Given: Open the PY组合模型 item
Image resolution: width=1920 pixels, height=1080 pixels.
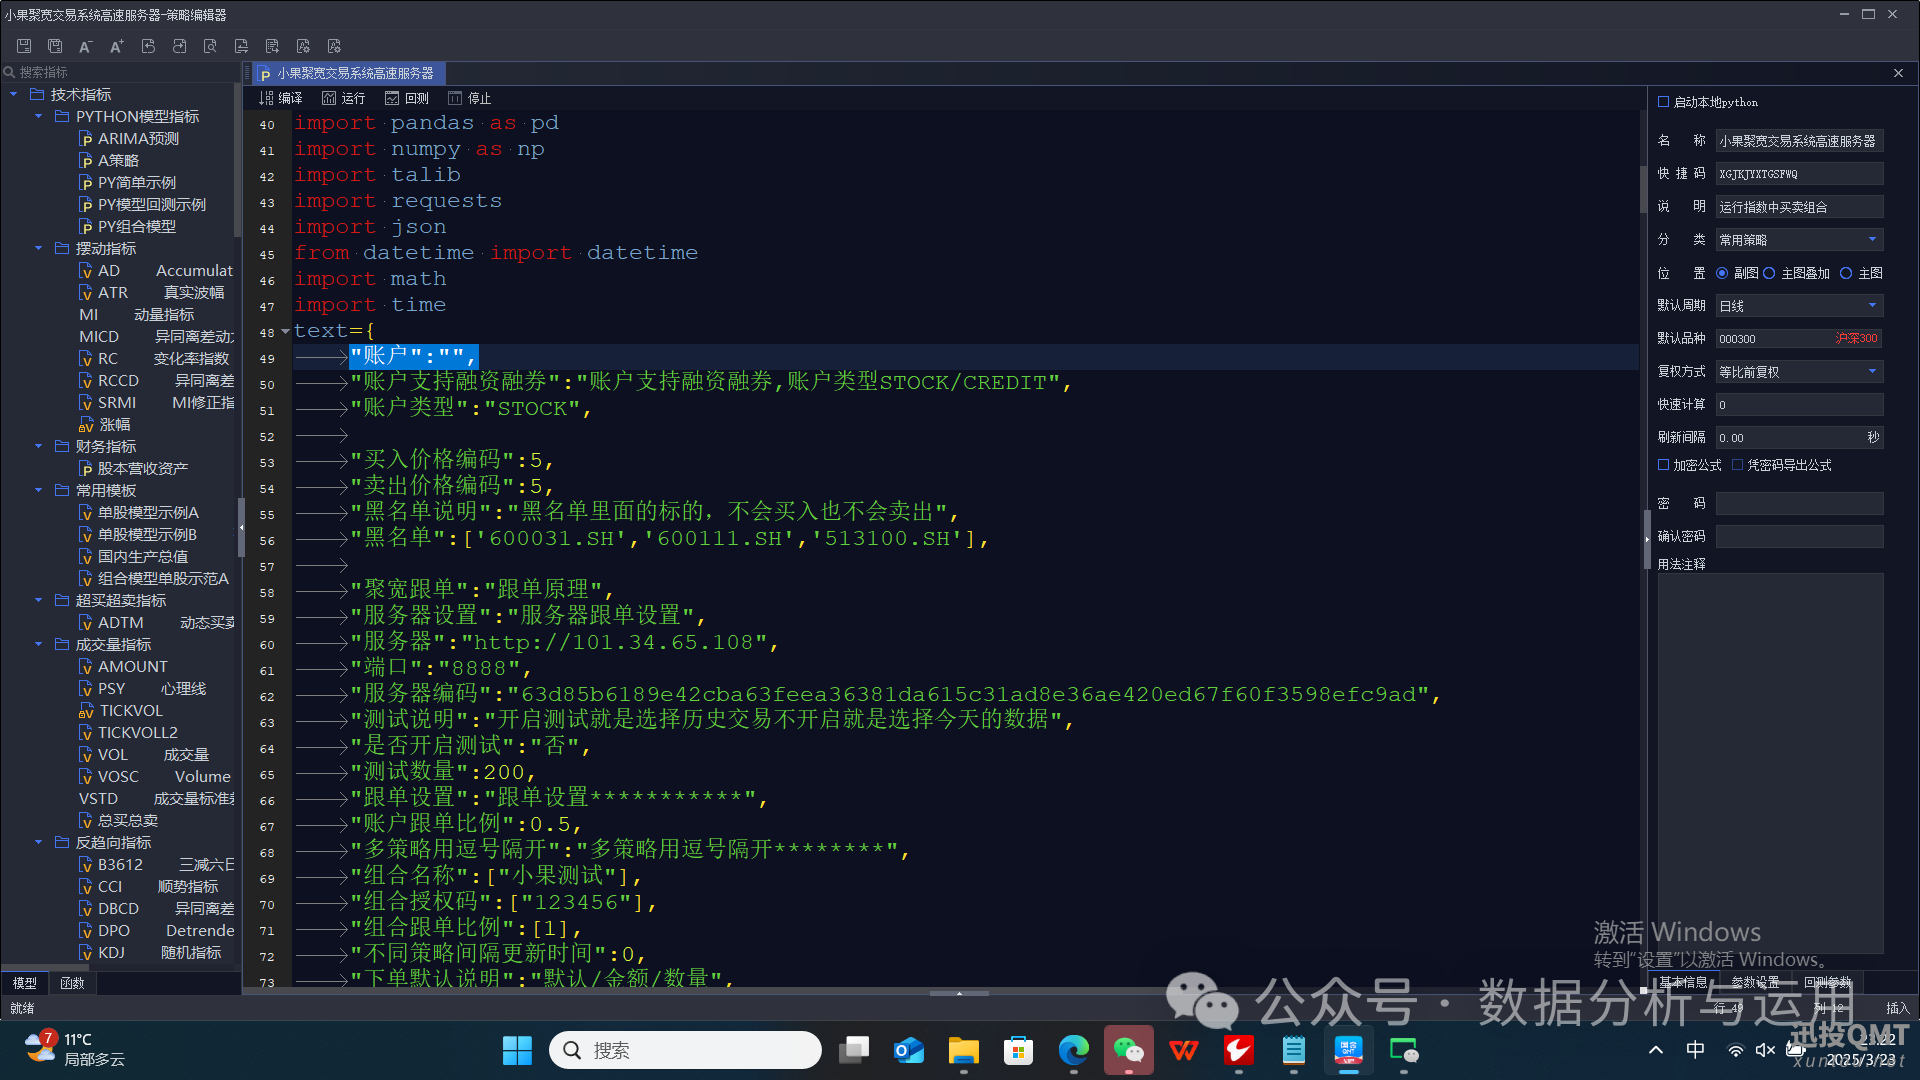Looking at the screenshot, I should click(x=127, y=226).
